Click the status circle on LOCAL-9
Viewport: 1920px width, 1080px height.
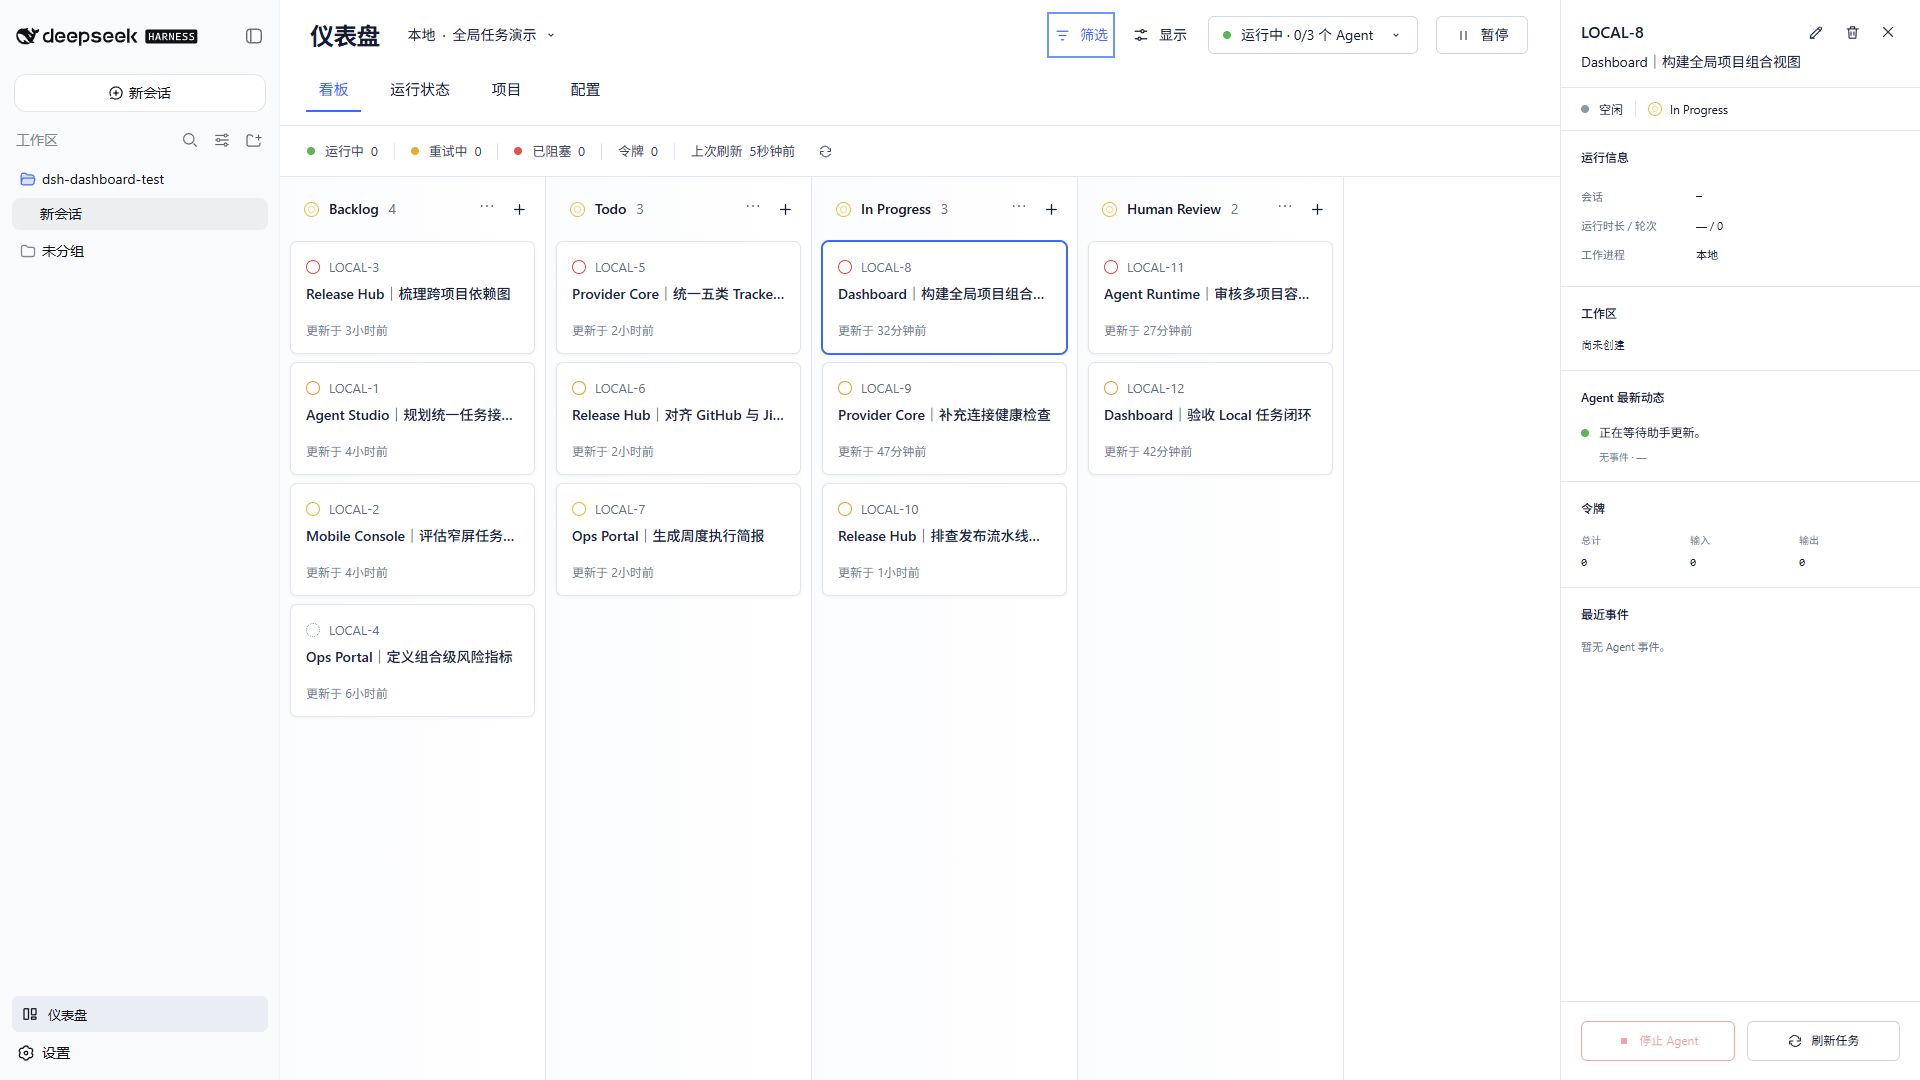point(845,388)
